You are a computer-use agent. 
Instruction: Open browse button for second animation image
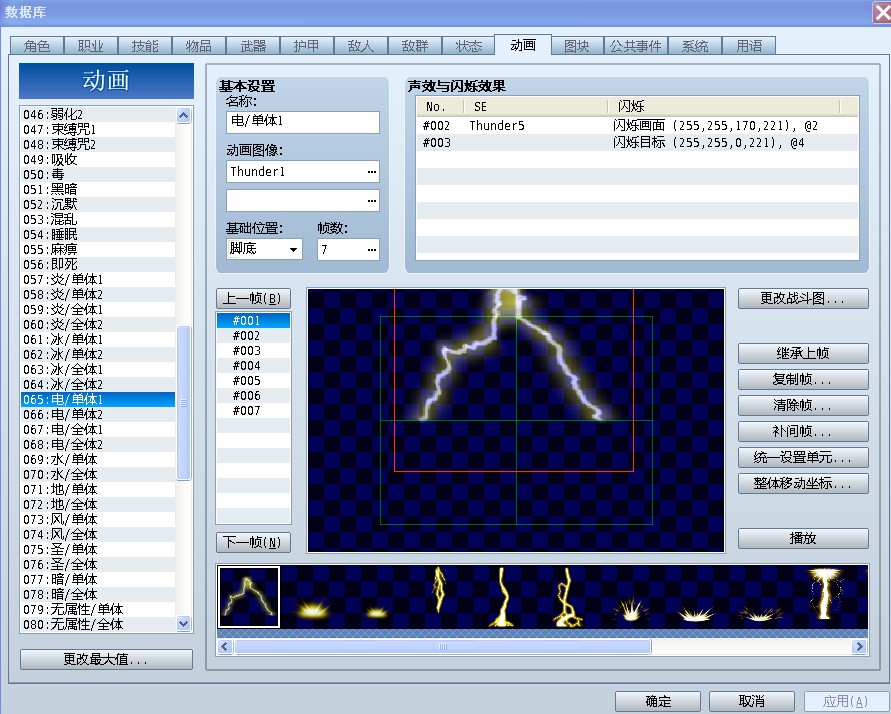tap(372, 201)
